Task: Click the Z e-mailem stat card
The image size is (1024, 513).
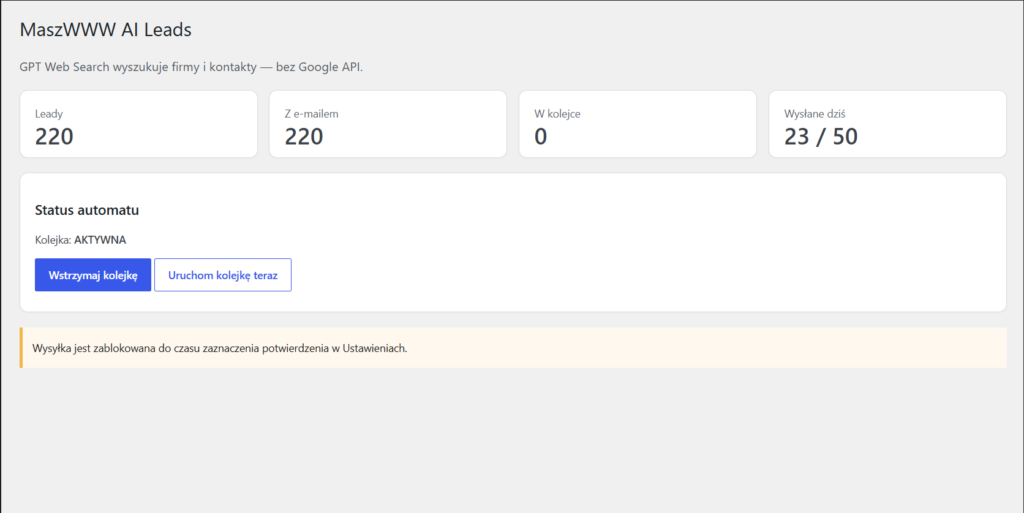Action: (388, 124)
